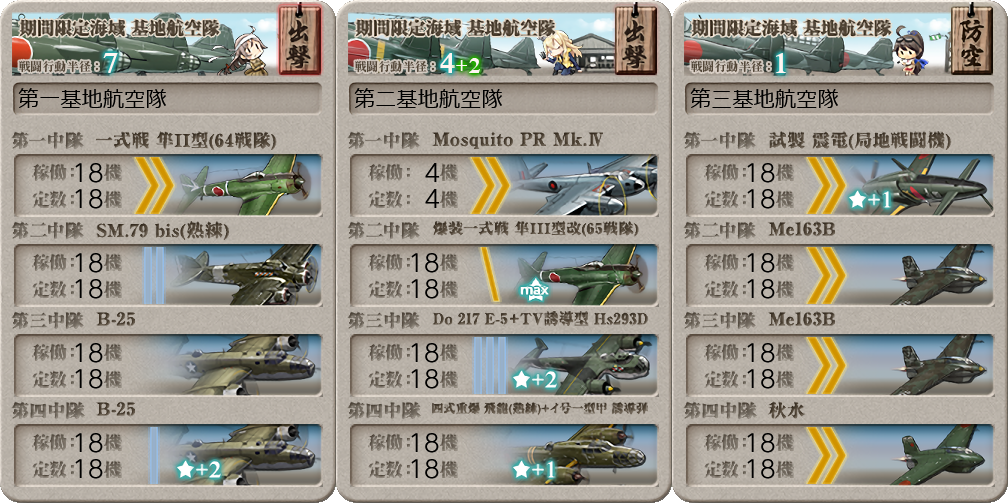Click first base combat radius value 7
The height and width of the screenshot is (503, 1008).
pyautogui.click(x=109, y=63)
